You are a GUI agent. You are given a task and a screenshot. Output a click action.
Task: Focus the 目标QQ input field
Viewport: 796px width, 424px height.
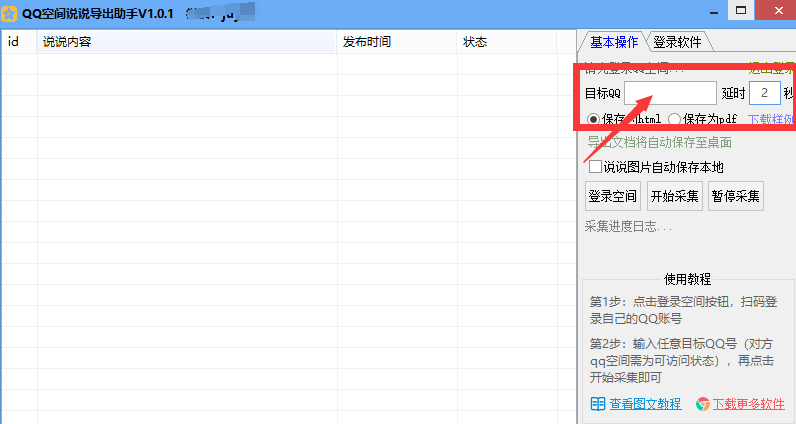[x=670, y=93]
